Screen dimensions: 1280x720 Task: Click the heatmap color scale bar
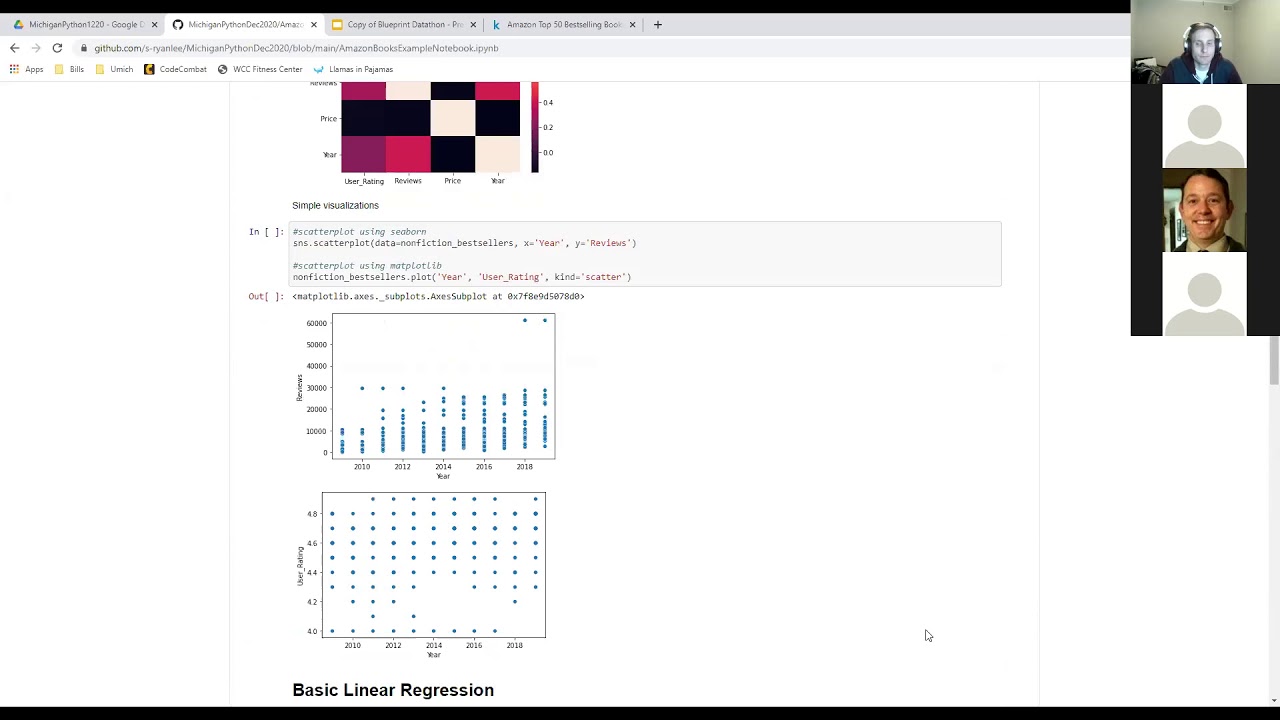pyautogui.click(x=535, y=127)
